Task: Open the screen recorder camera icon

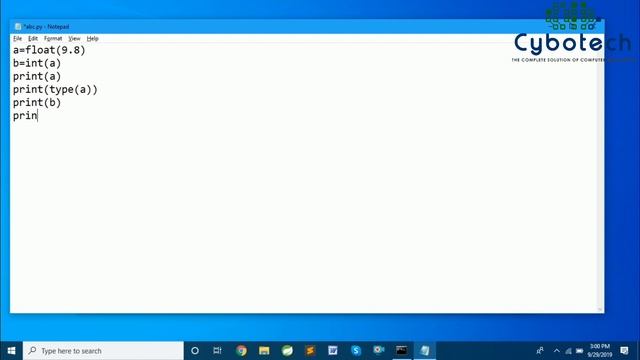Action: click(379, 350)
